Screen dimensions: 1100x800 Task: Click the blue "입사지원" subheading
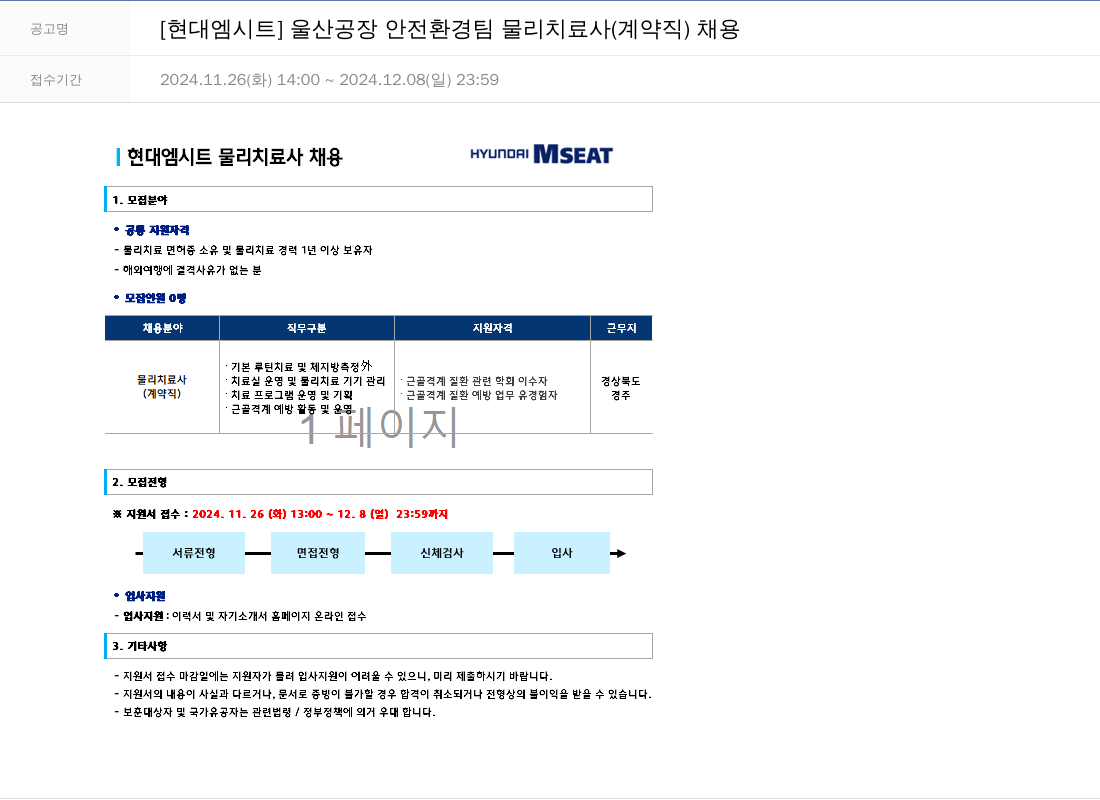point(145,596)
